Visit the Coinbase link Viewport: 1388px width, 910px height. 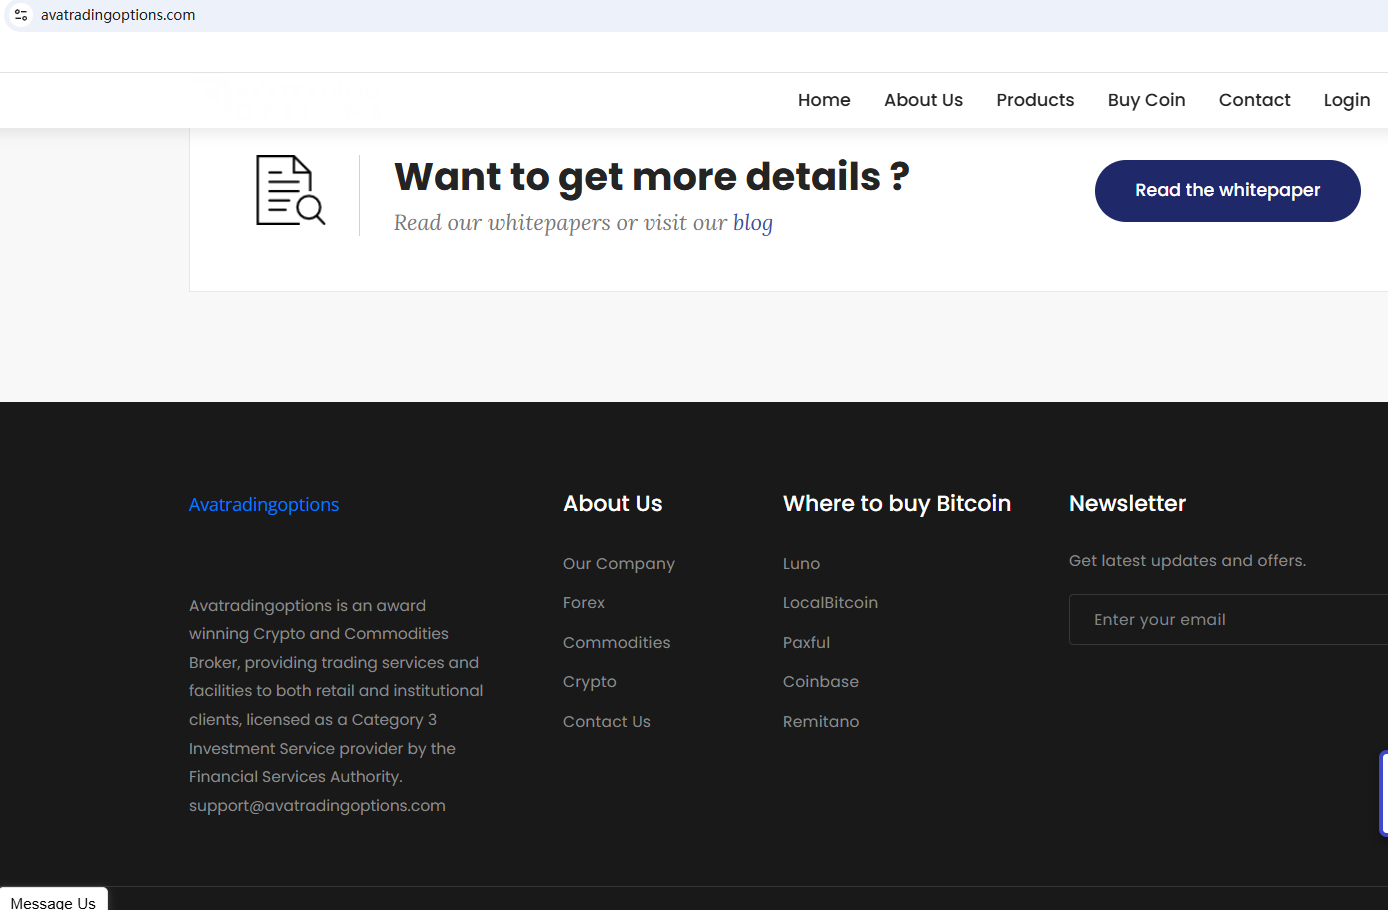pyautogui.click(x=820, y=682)
